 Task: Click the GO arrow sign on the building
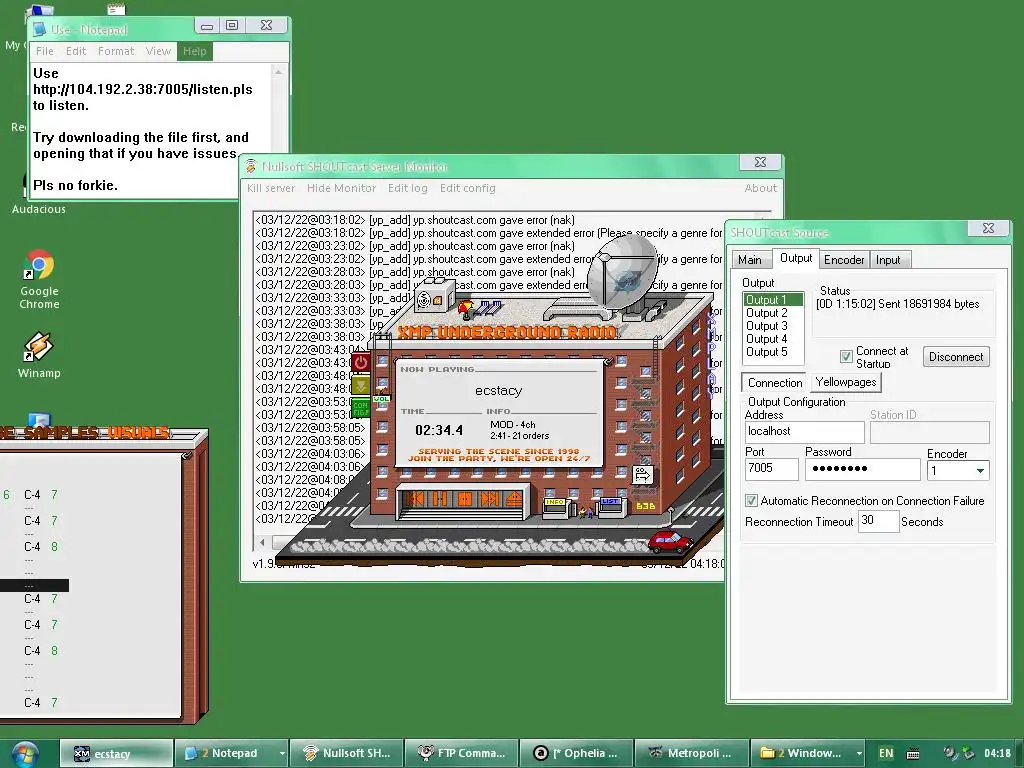click(643, 475)
